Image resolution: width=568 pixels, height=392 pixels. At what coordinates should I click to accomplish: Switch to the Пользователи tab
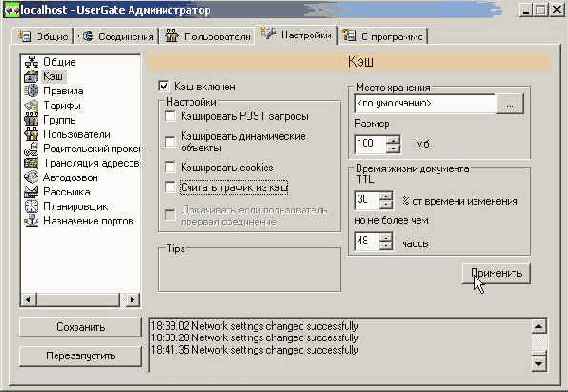tap(208, 36)
